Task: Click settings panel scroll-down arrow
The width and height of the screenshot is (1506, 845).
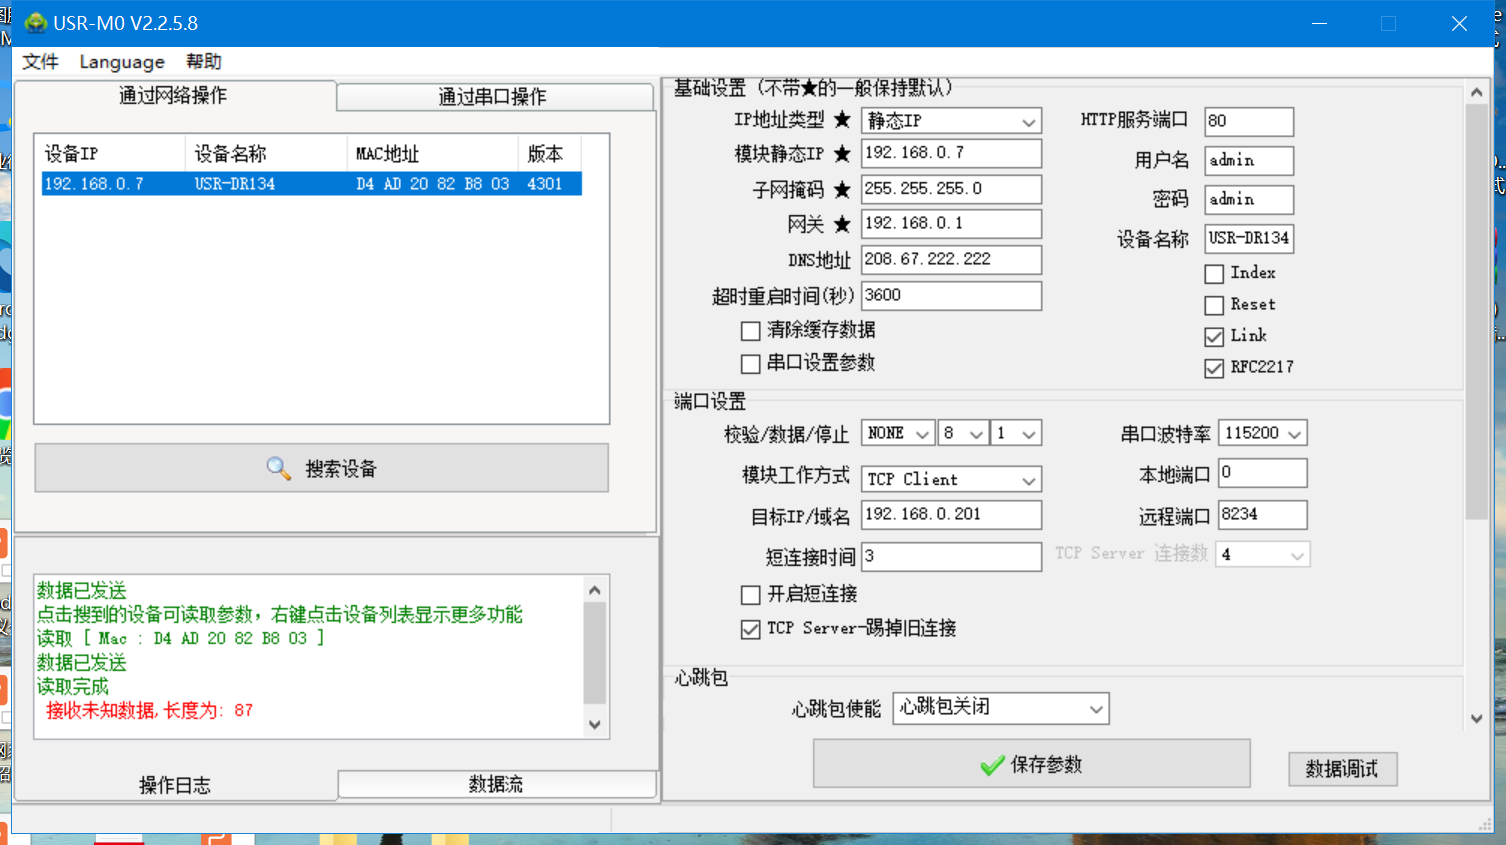Action: [1476, 718]
